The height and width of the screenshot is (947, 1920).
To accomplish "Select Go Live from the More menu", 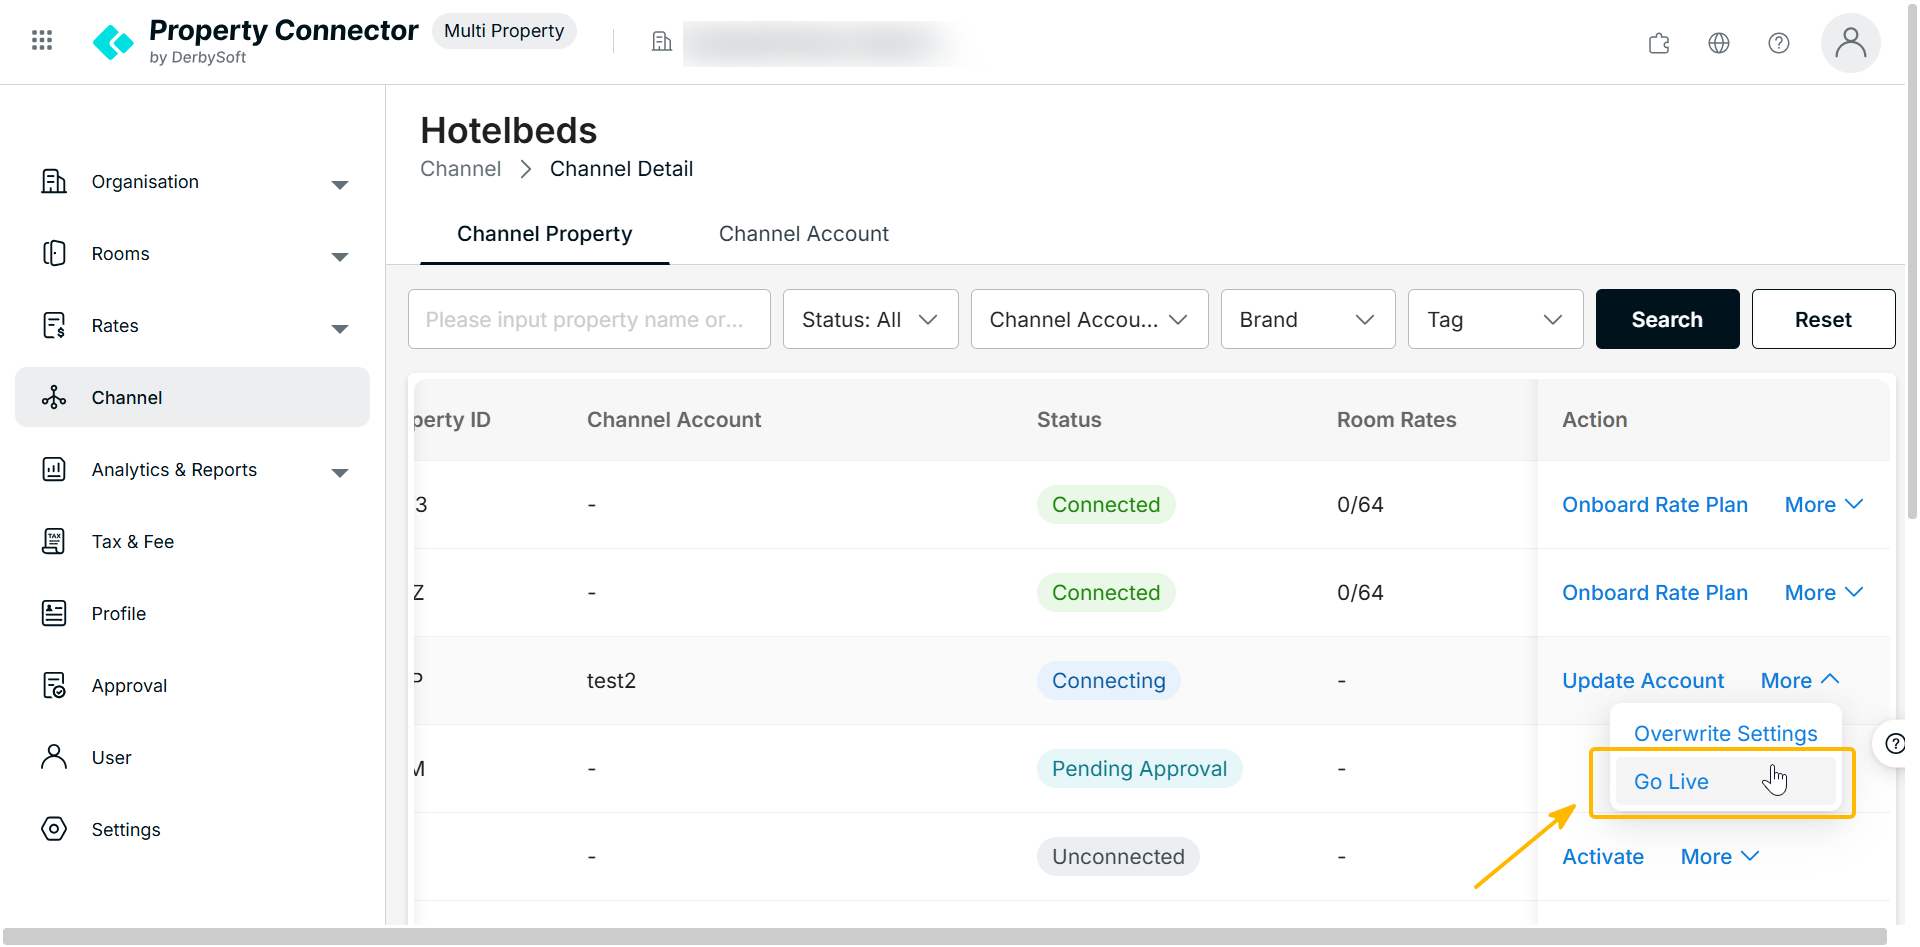I will [x=1725, y=781].
